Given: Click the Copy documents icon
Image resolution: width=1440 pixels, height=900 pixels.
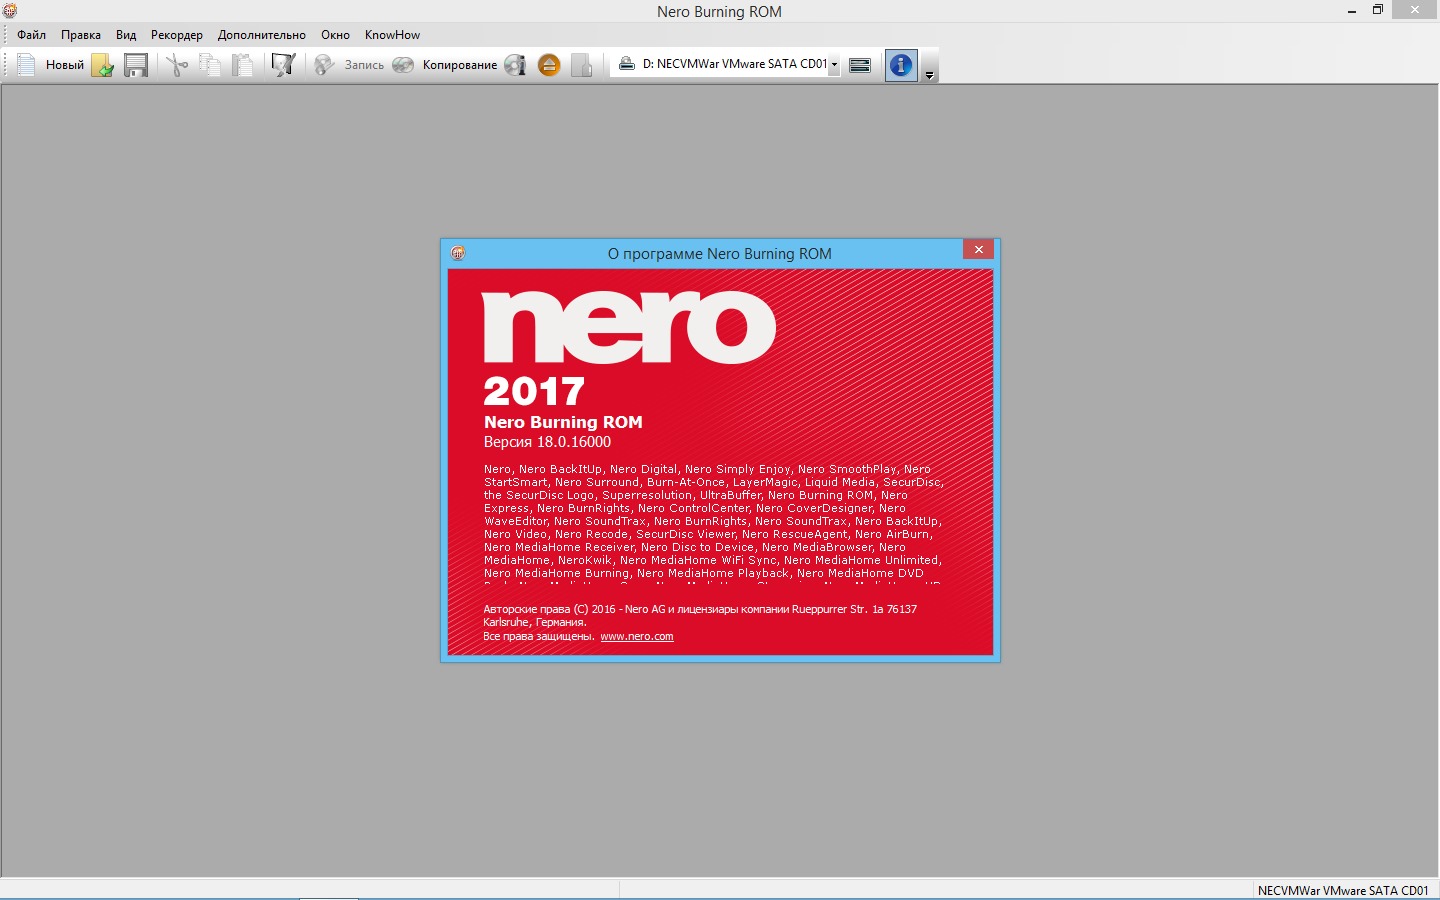Looking at the screenshot, I should [x=210, y=65].
